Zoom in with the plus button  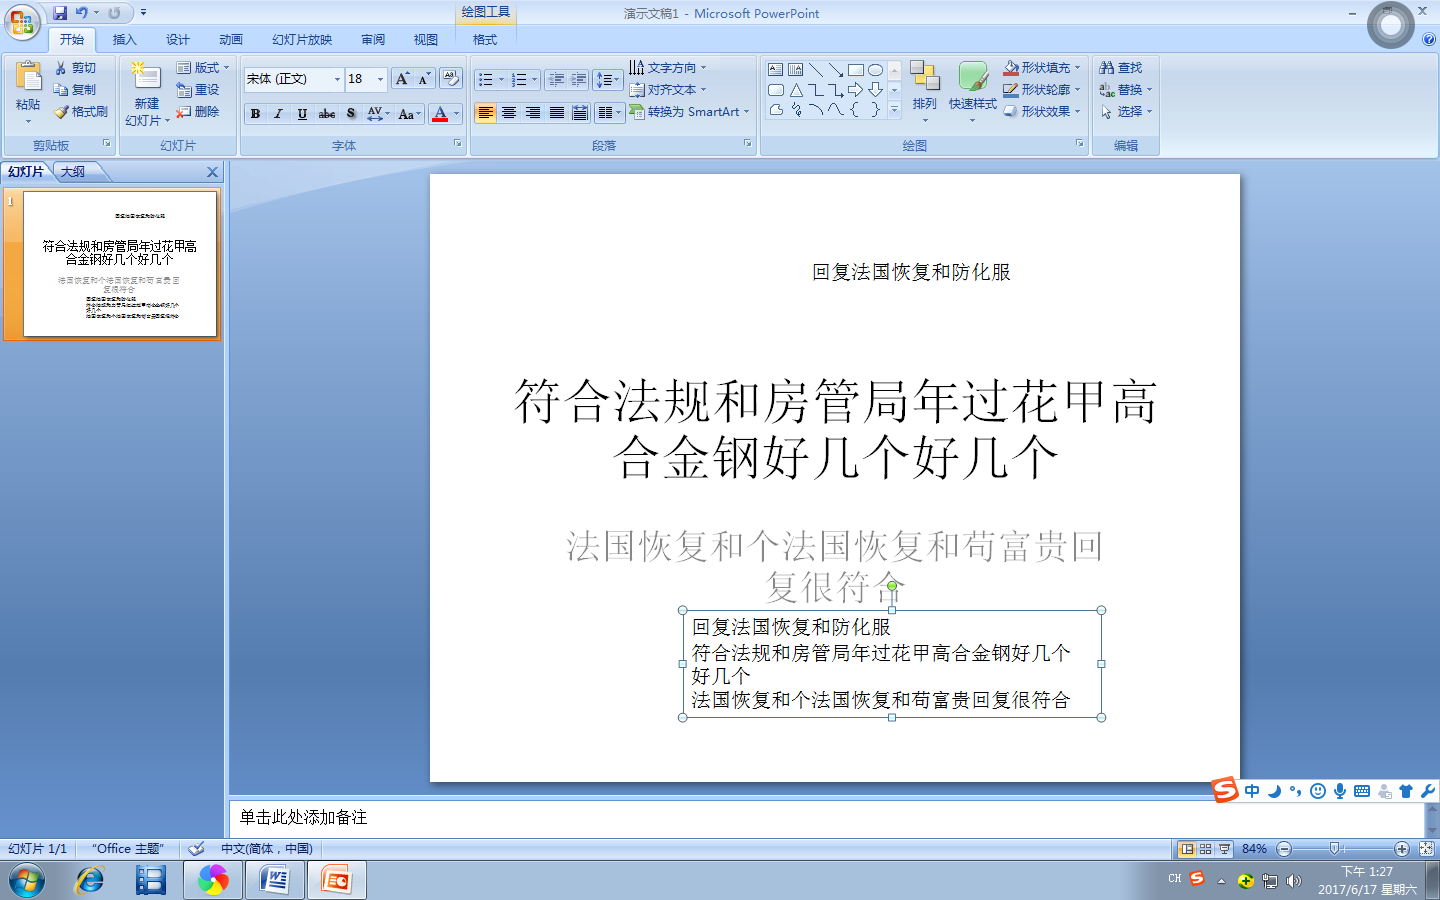click(x=1402, y=849)
